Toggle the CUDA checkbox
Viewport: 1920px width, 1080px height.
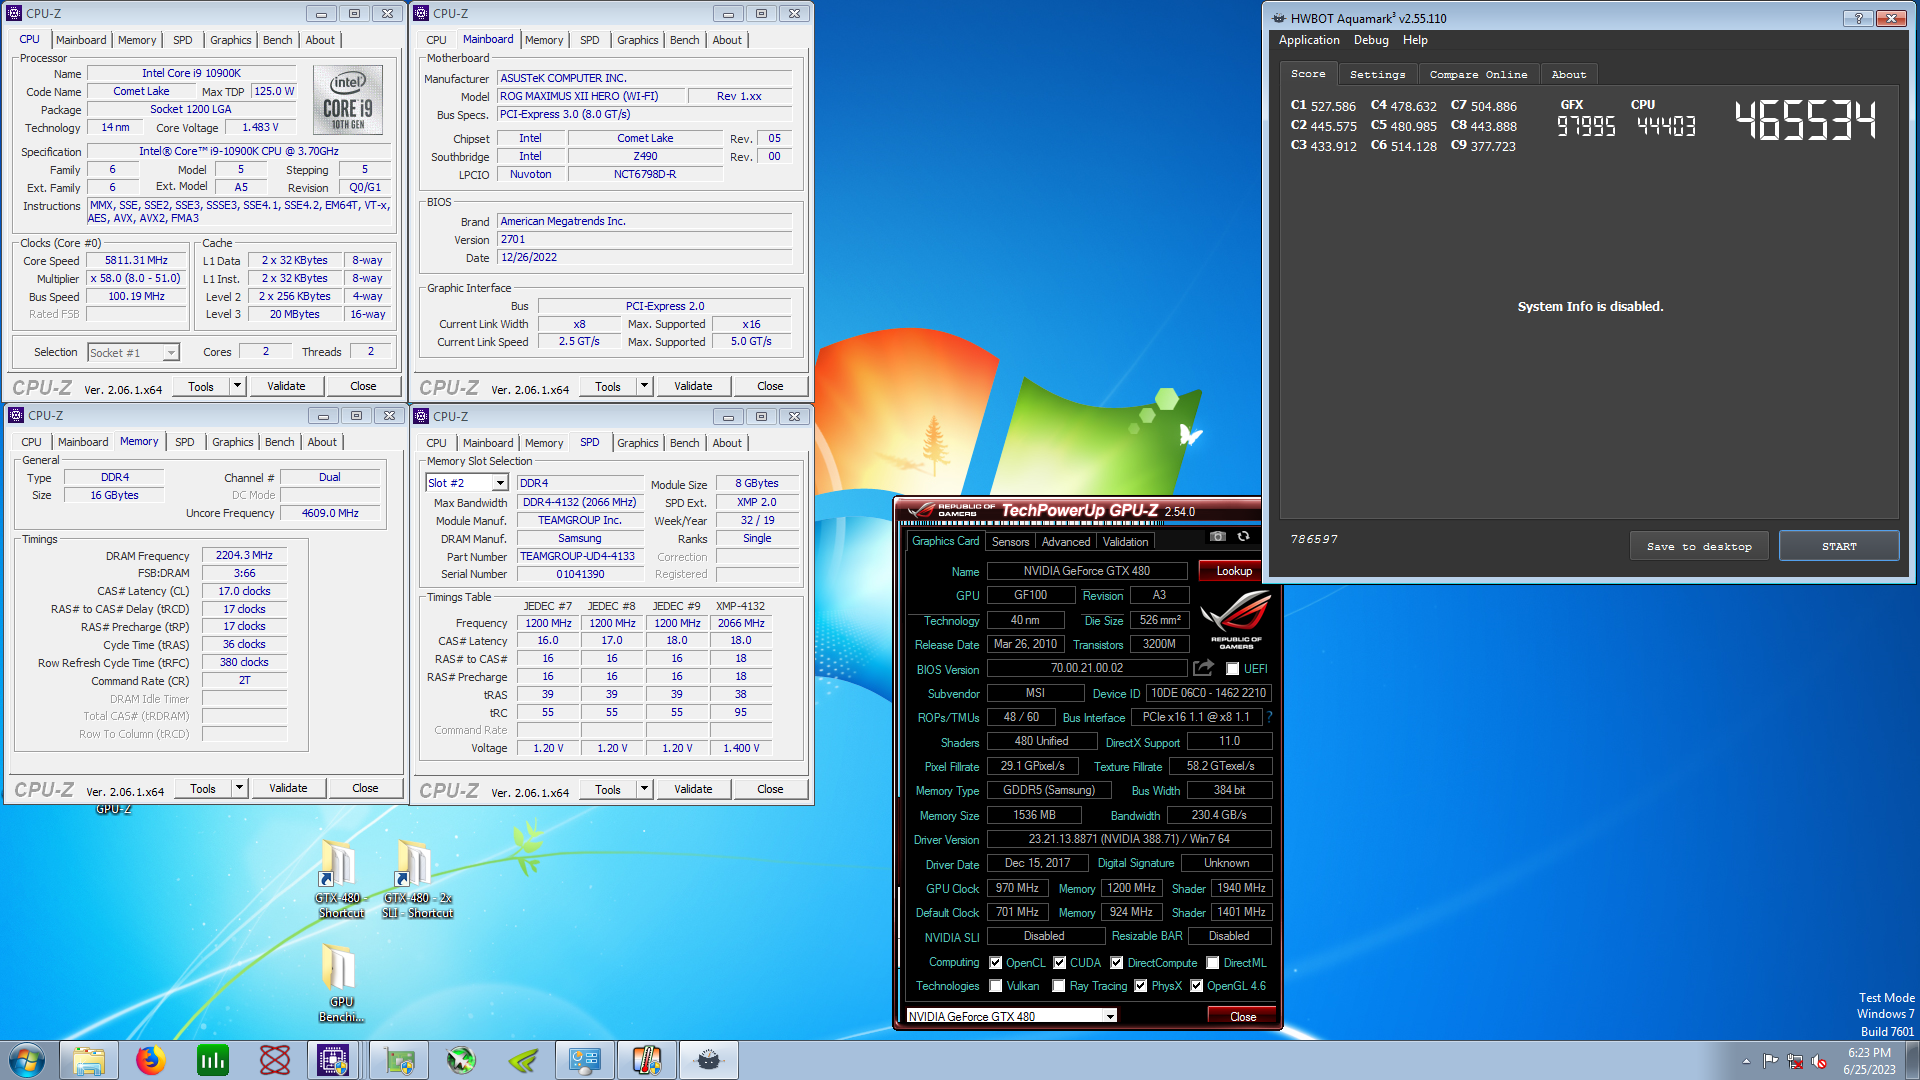[x=1059, y=963]
